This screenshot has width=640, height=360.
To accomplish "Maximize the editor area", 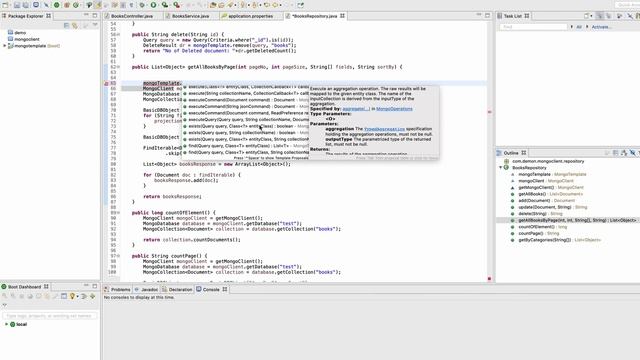I will click(x=487, y=15).
